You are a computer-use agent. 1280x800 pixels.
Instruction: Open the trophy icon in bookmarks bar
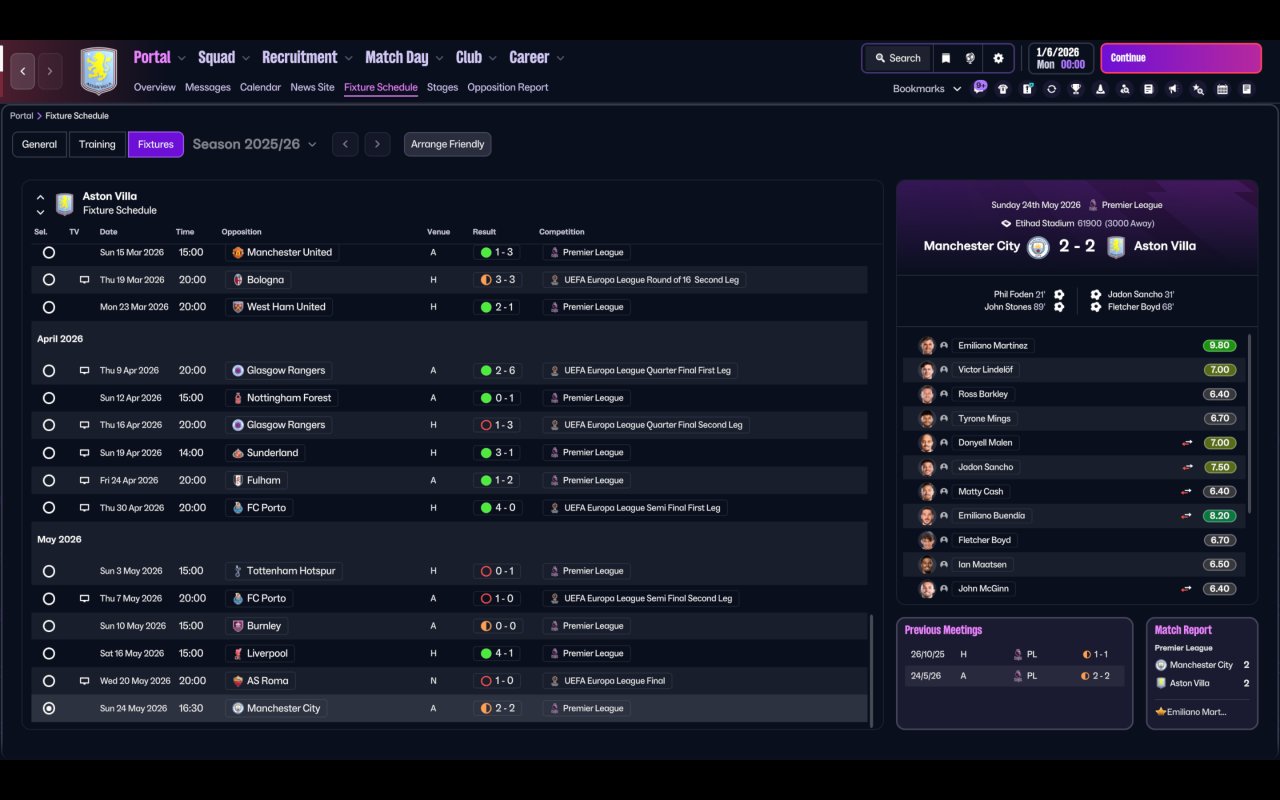pos(1076,89)
